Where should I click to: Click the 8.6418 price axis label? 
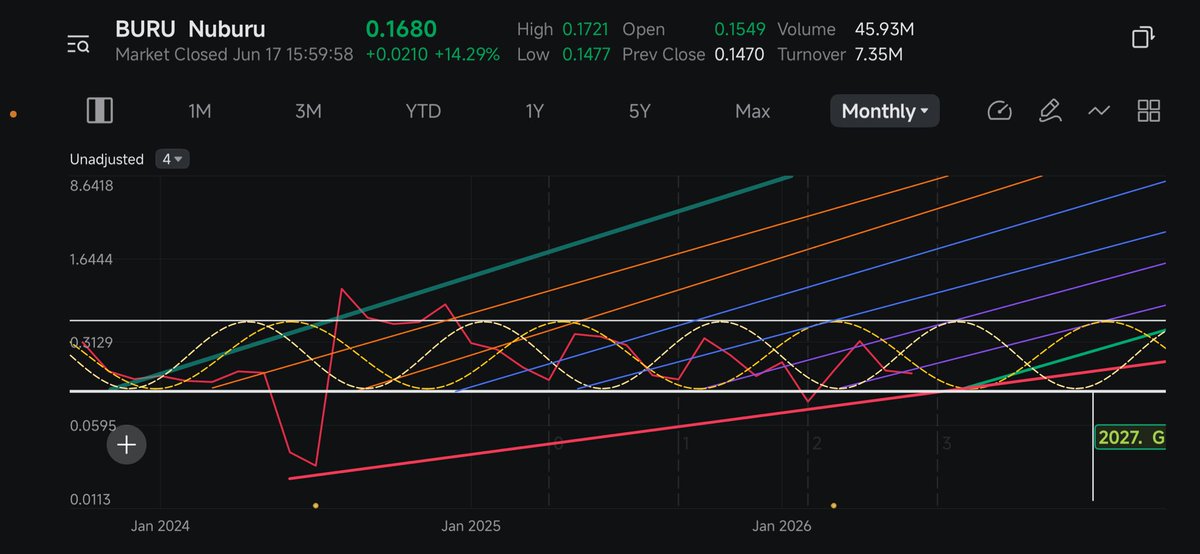point(91,185)
